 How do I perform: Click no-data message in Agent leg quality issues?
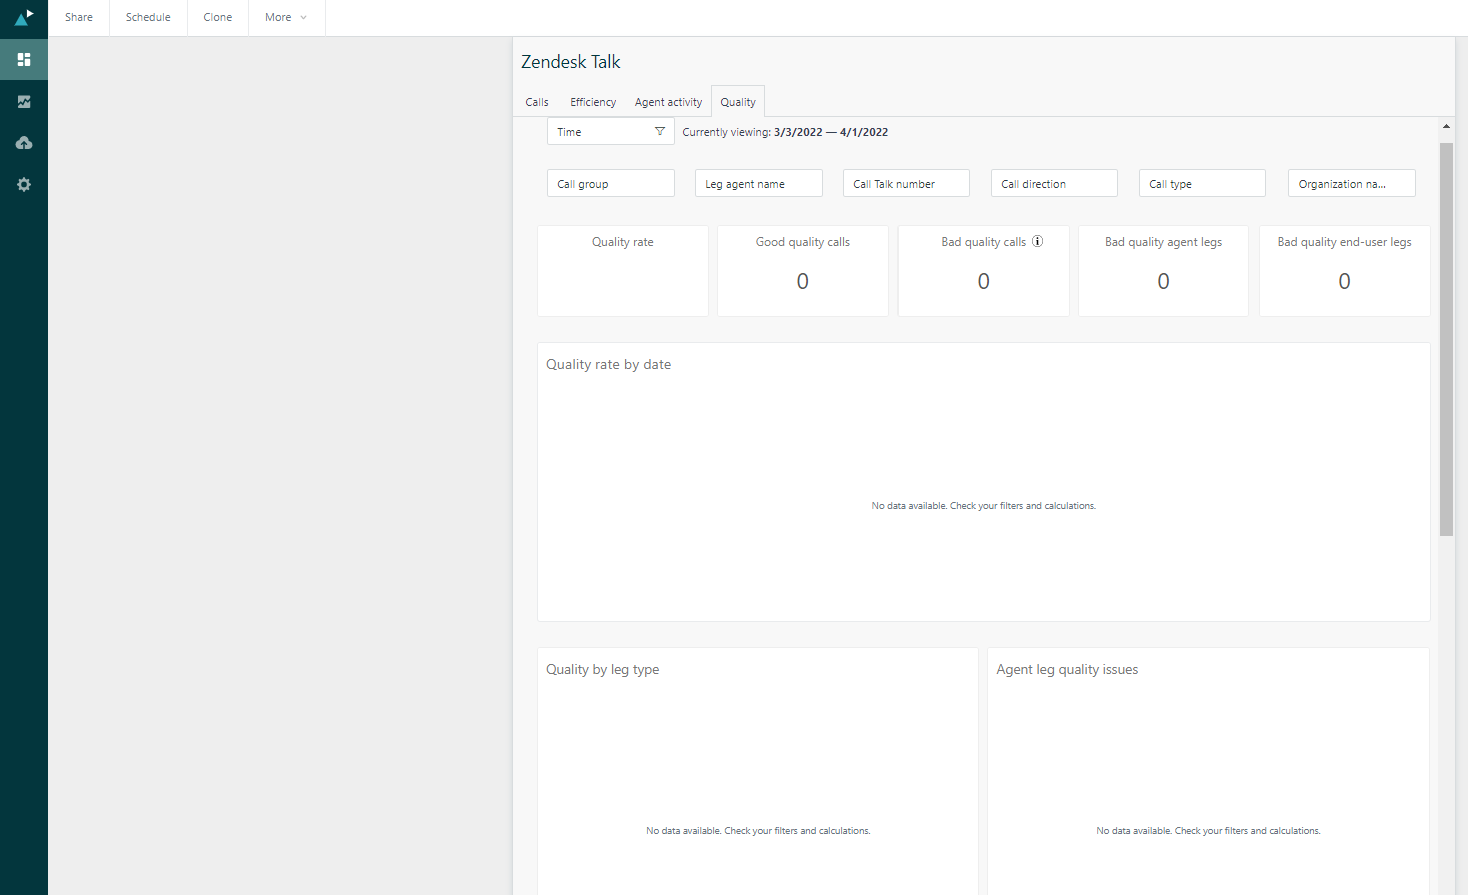pos(1208,831)
